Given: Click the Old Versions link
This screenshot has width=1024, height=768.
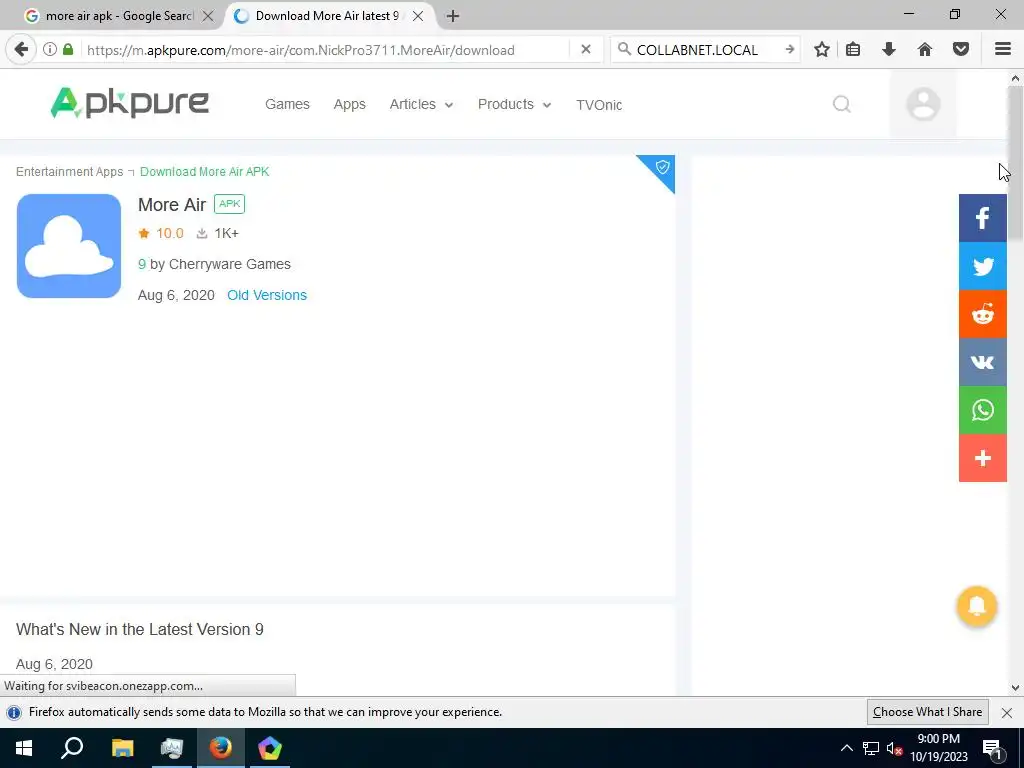Looking at the screenshot, I should (266, 295).
